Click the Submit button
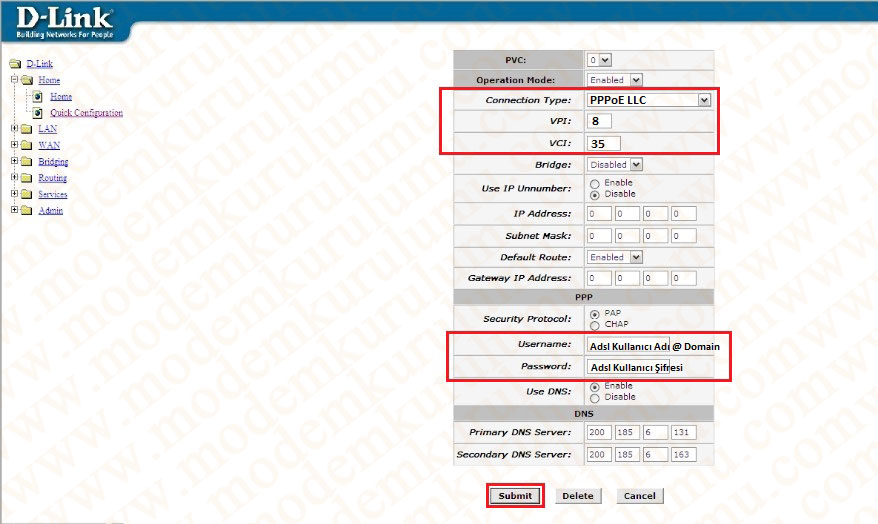878x524 pixels. [515, 495]
